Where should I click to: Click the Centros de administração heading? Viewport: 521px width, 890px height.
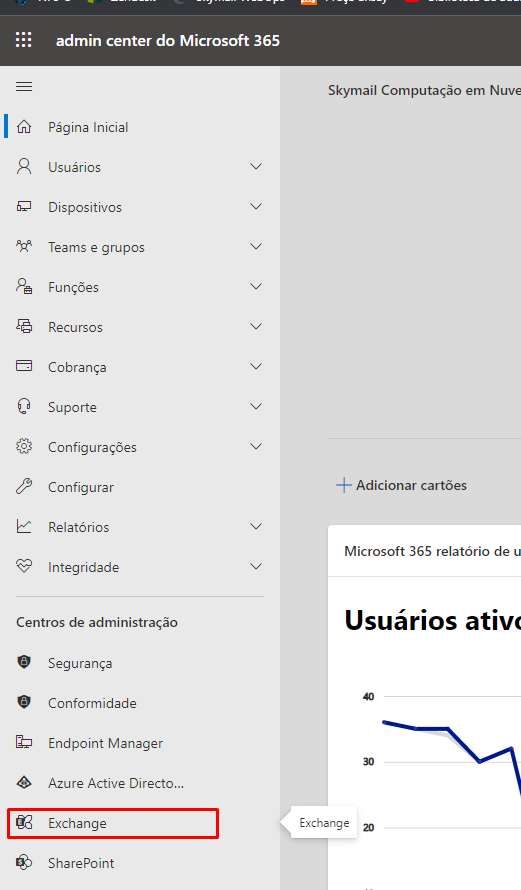tap(97, 623)
